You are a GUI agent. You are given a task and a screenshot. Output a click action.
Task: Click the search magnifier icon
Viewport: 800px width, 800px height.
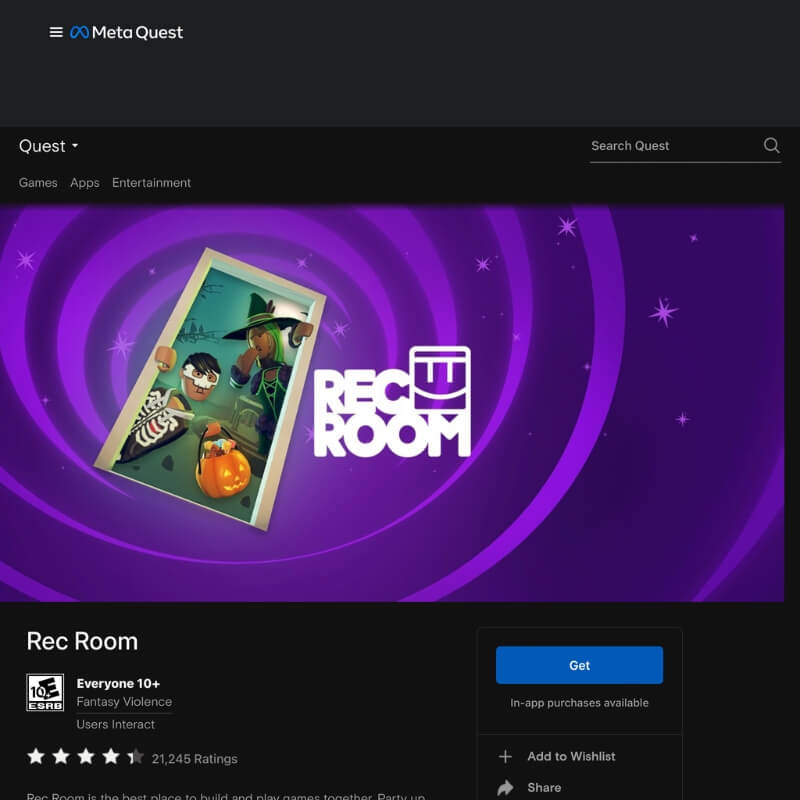tap(771, 145)
